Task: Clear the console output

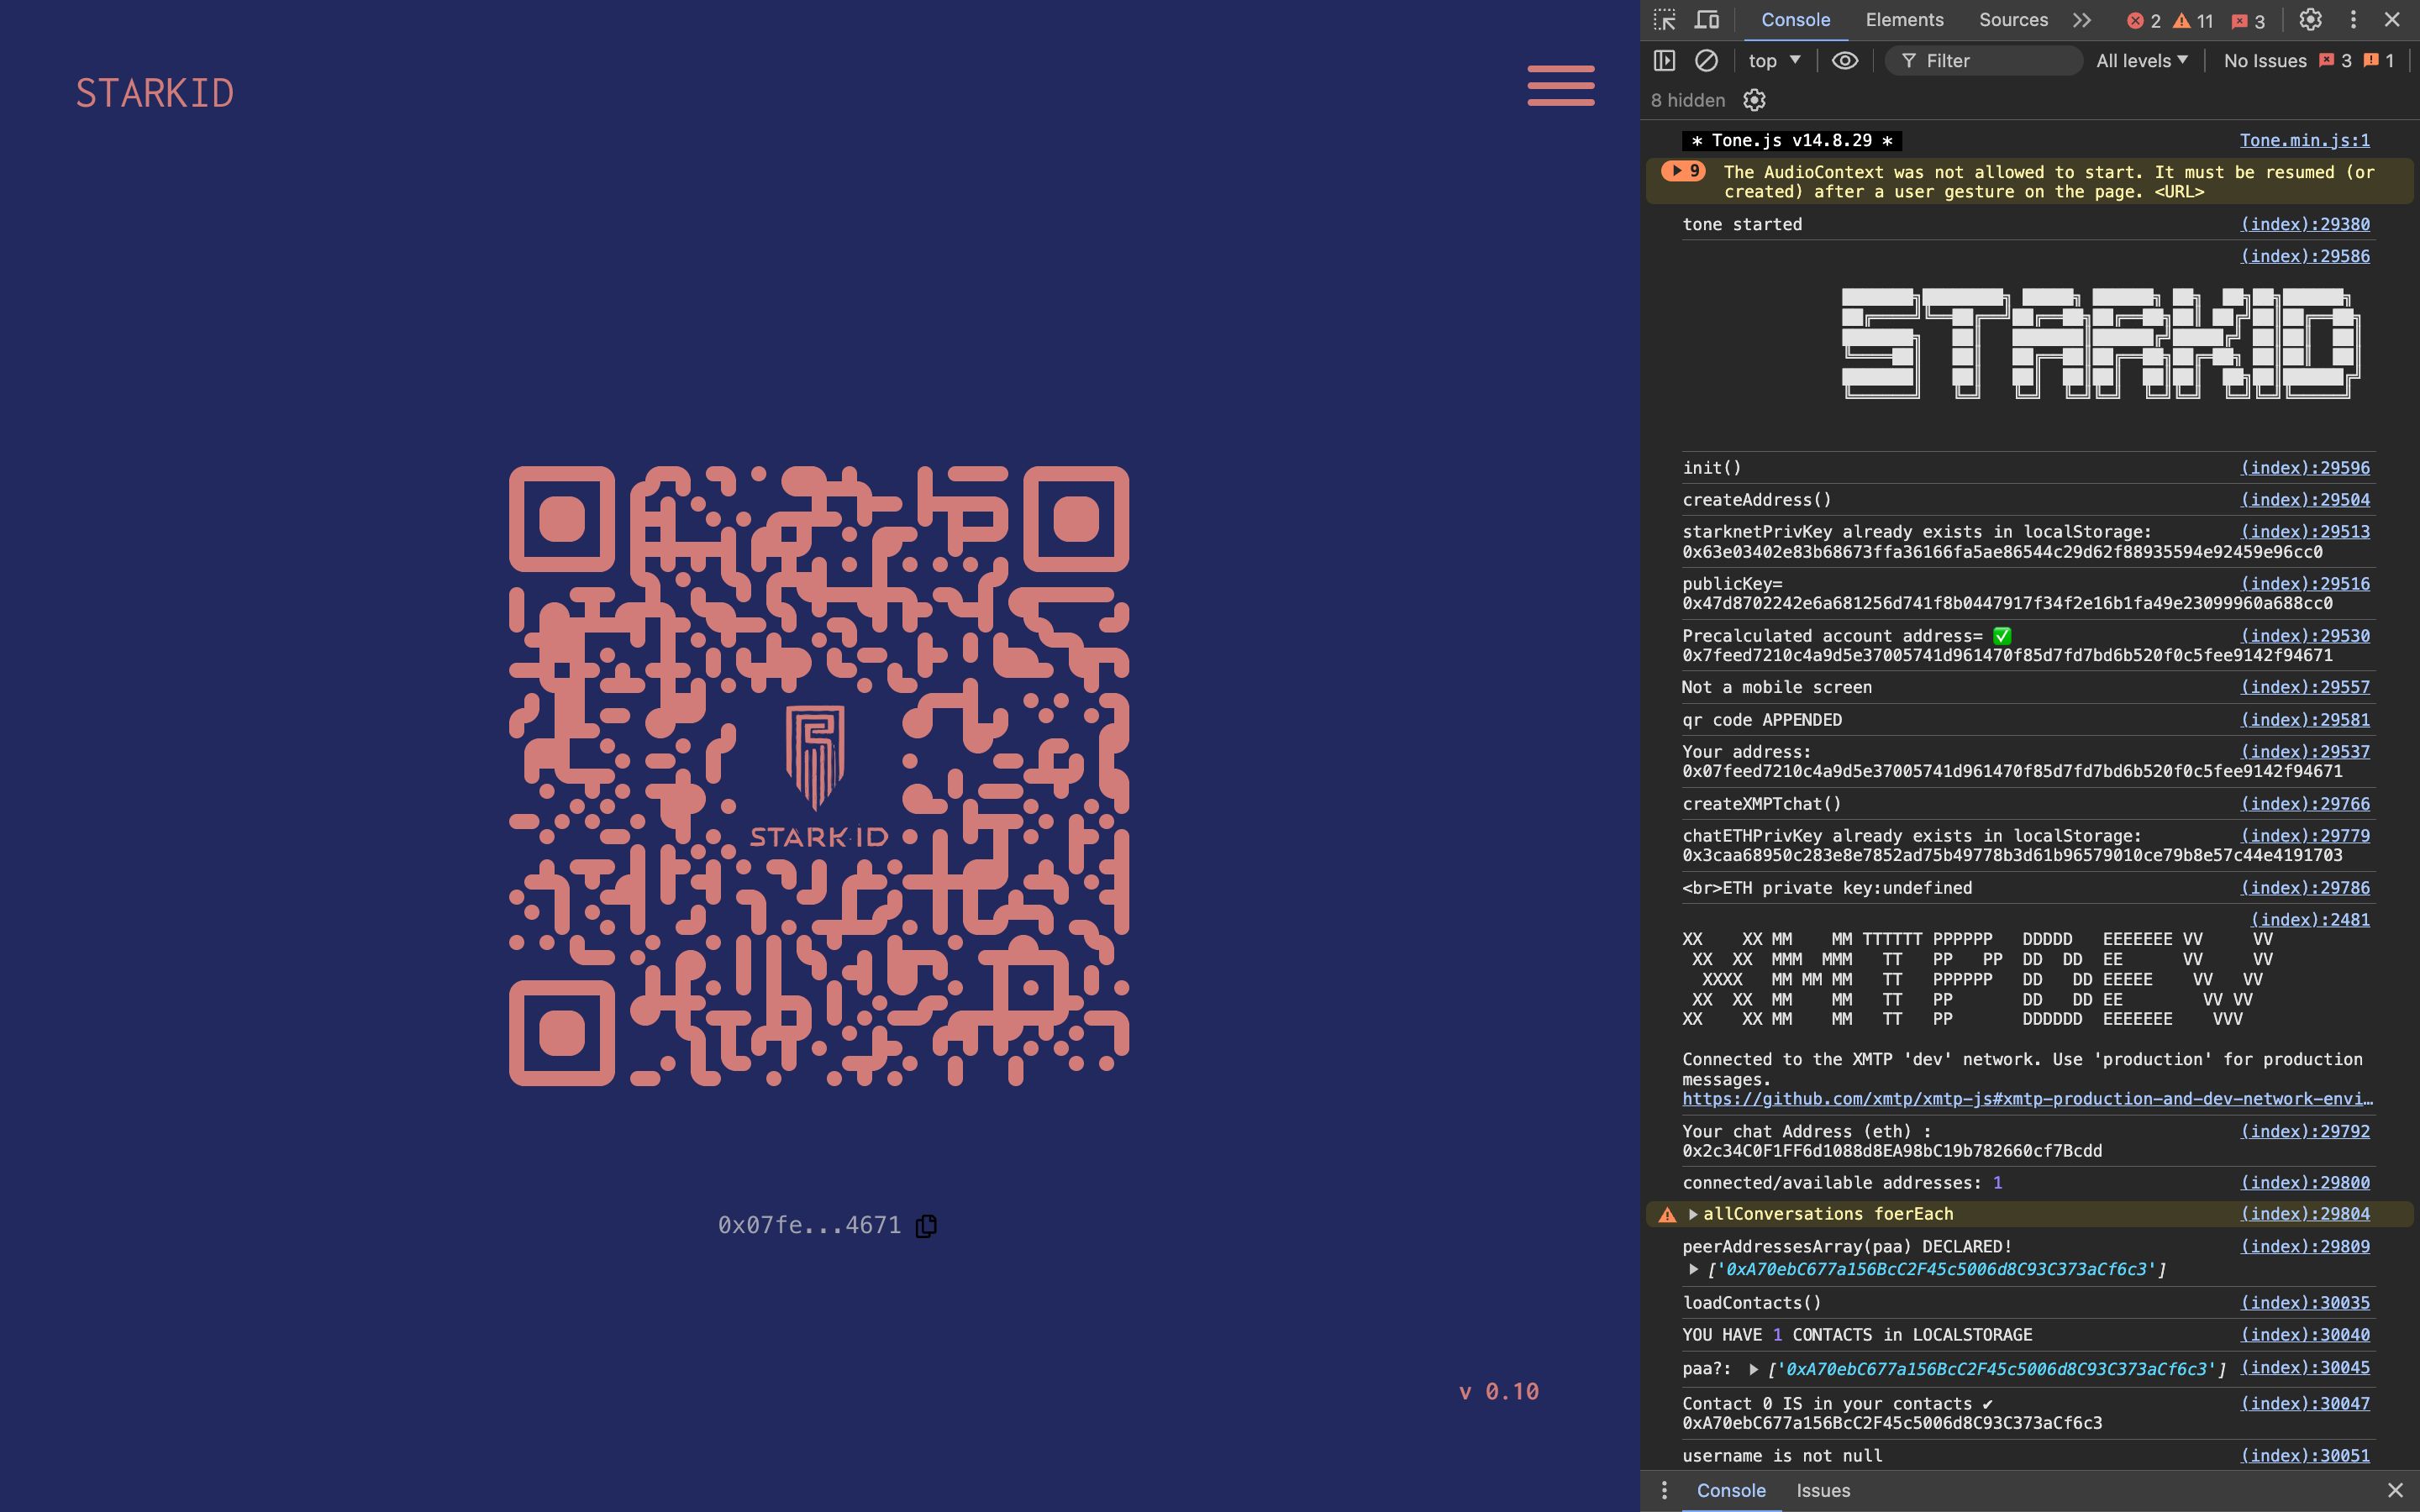Action: (1706, 61)
